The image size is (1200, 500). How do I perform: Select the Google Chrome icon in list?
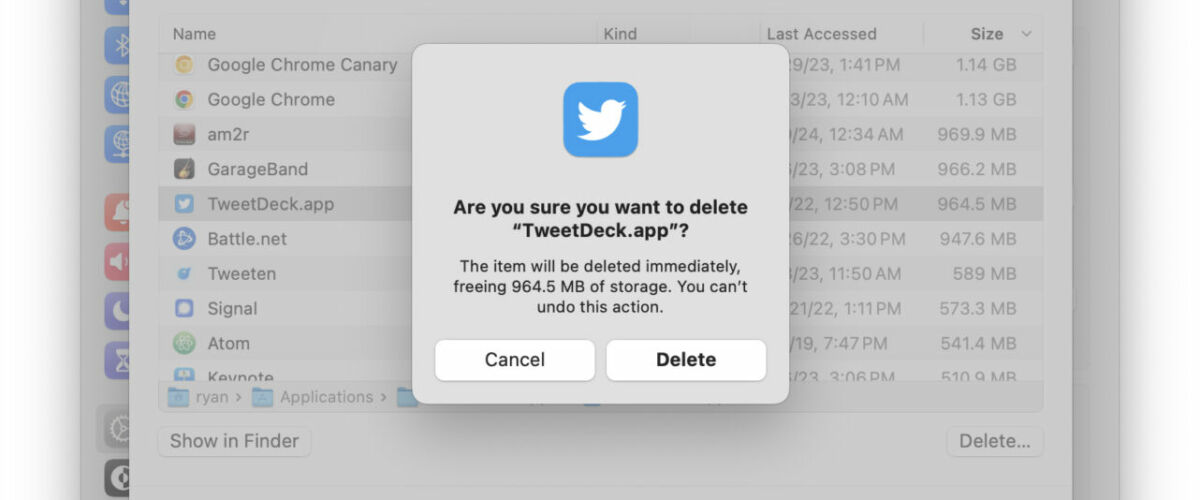pyautogui.click(x=184, y=99)
